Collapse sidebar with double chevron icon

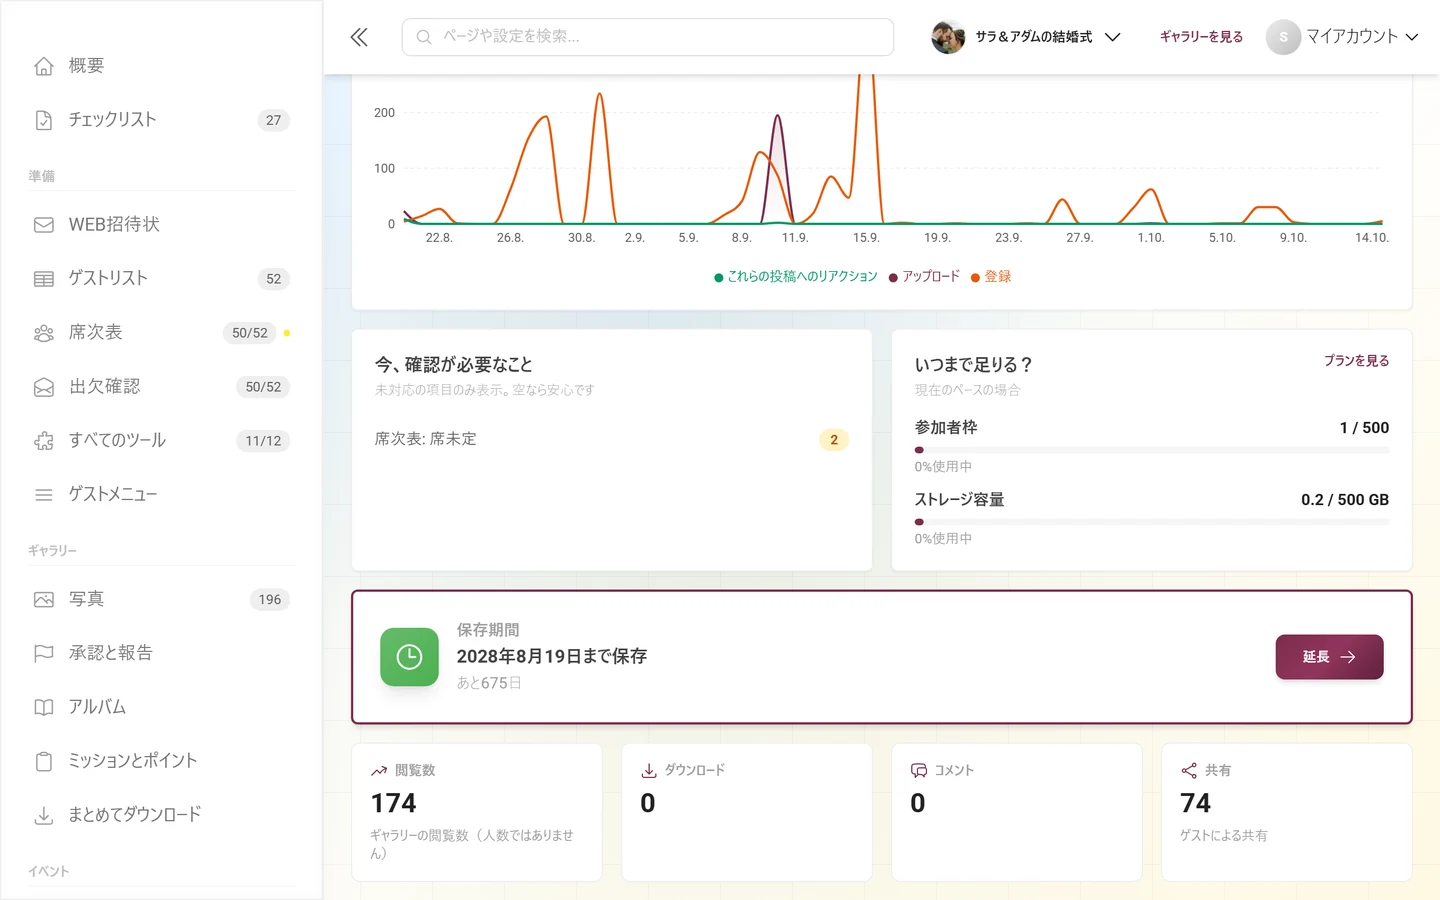point(359,37)
